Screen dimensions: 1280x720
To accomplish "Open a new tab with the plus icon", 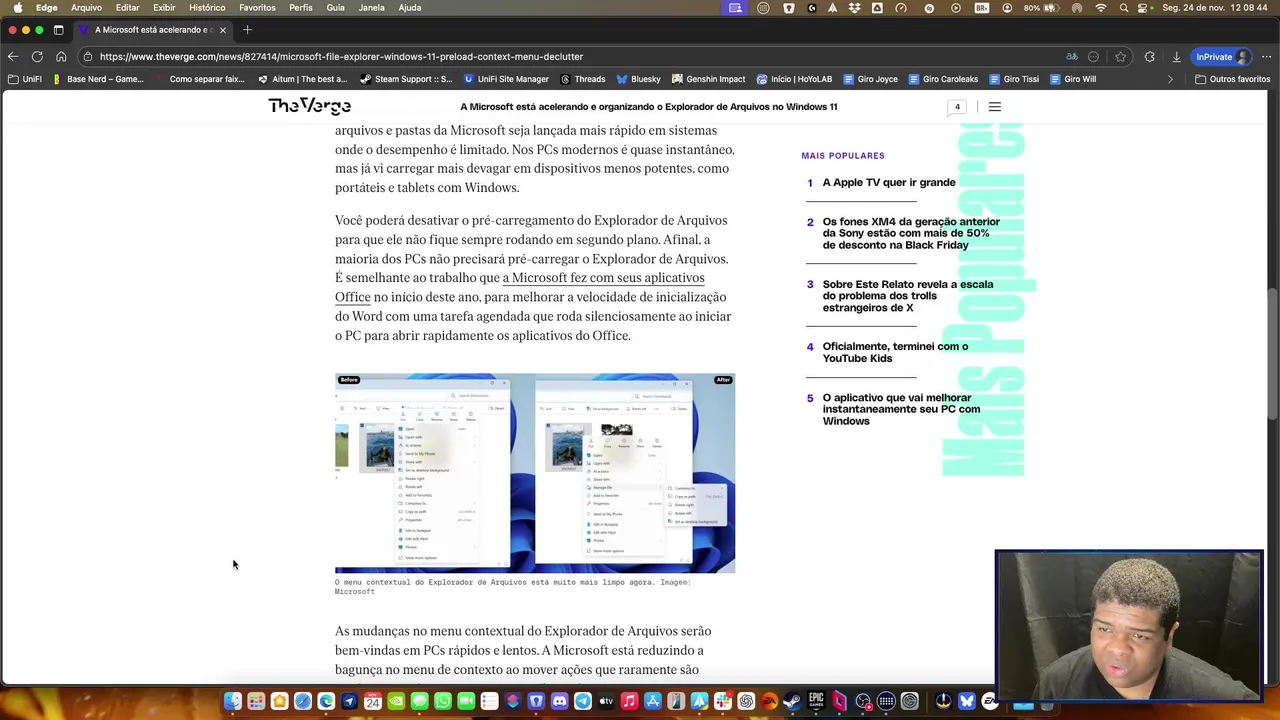I will coord(247,30).
